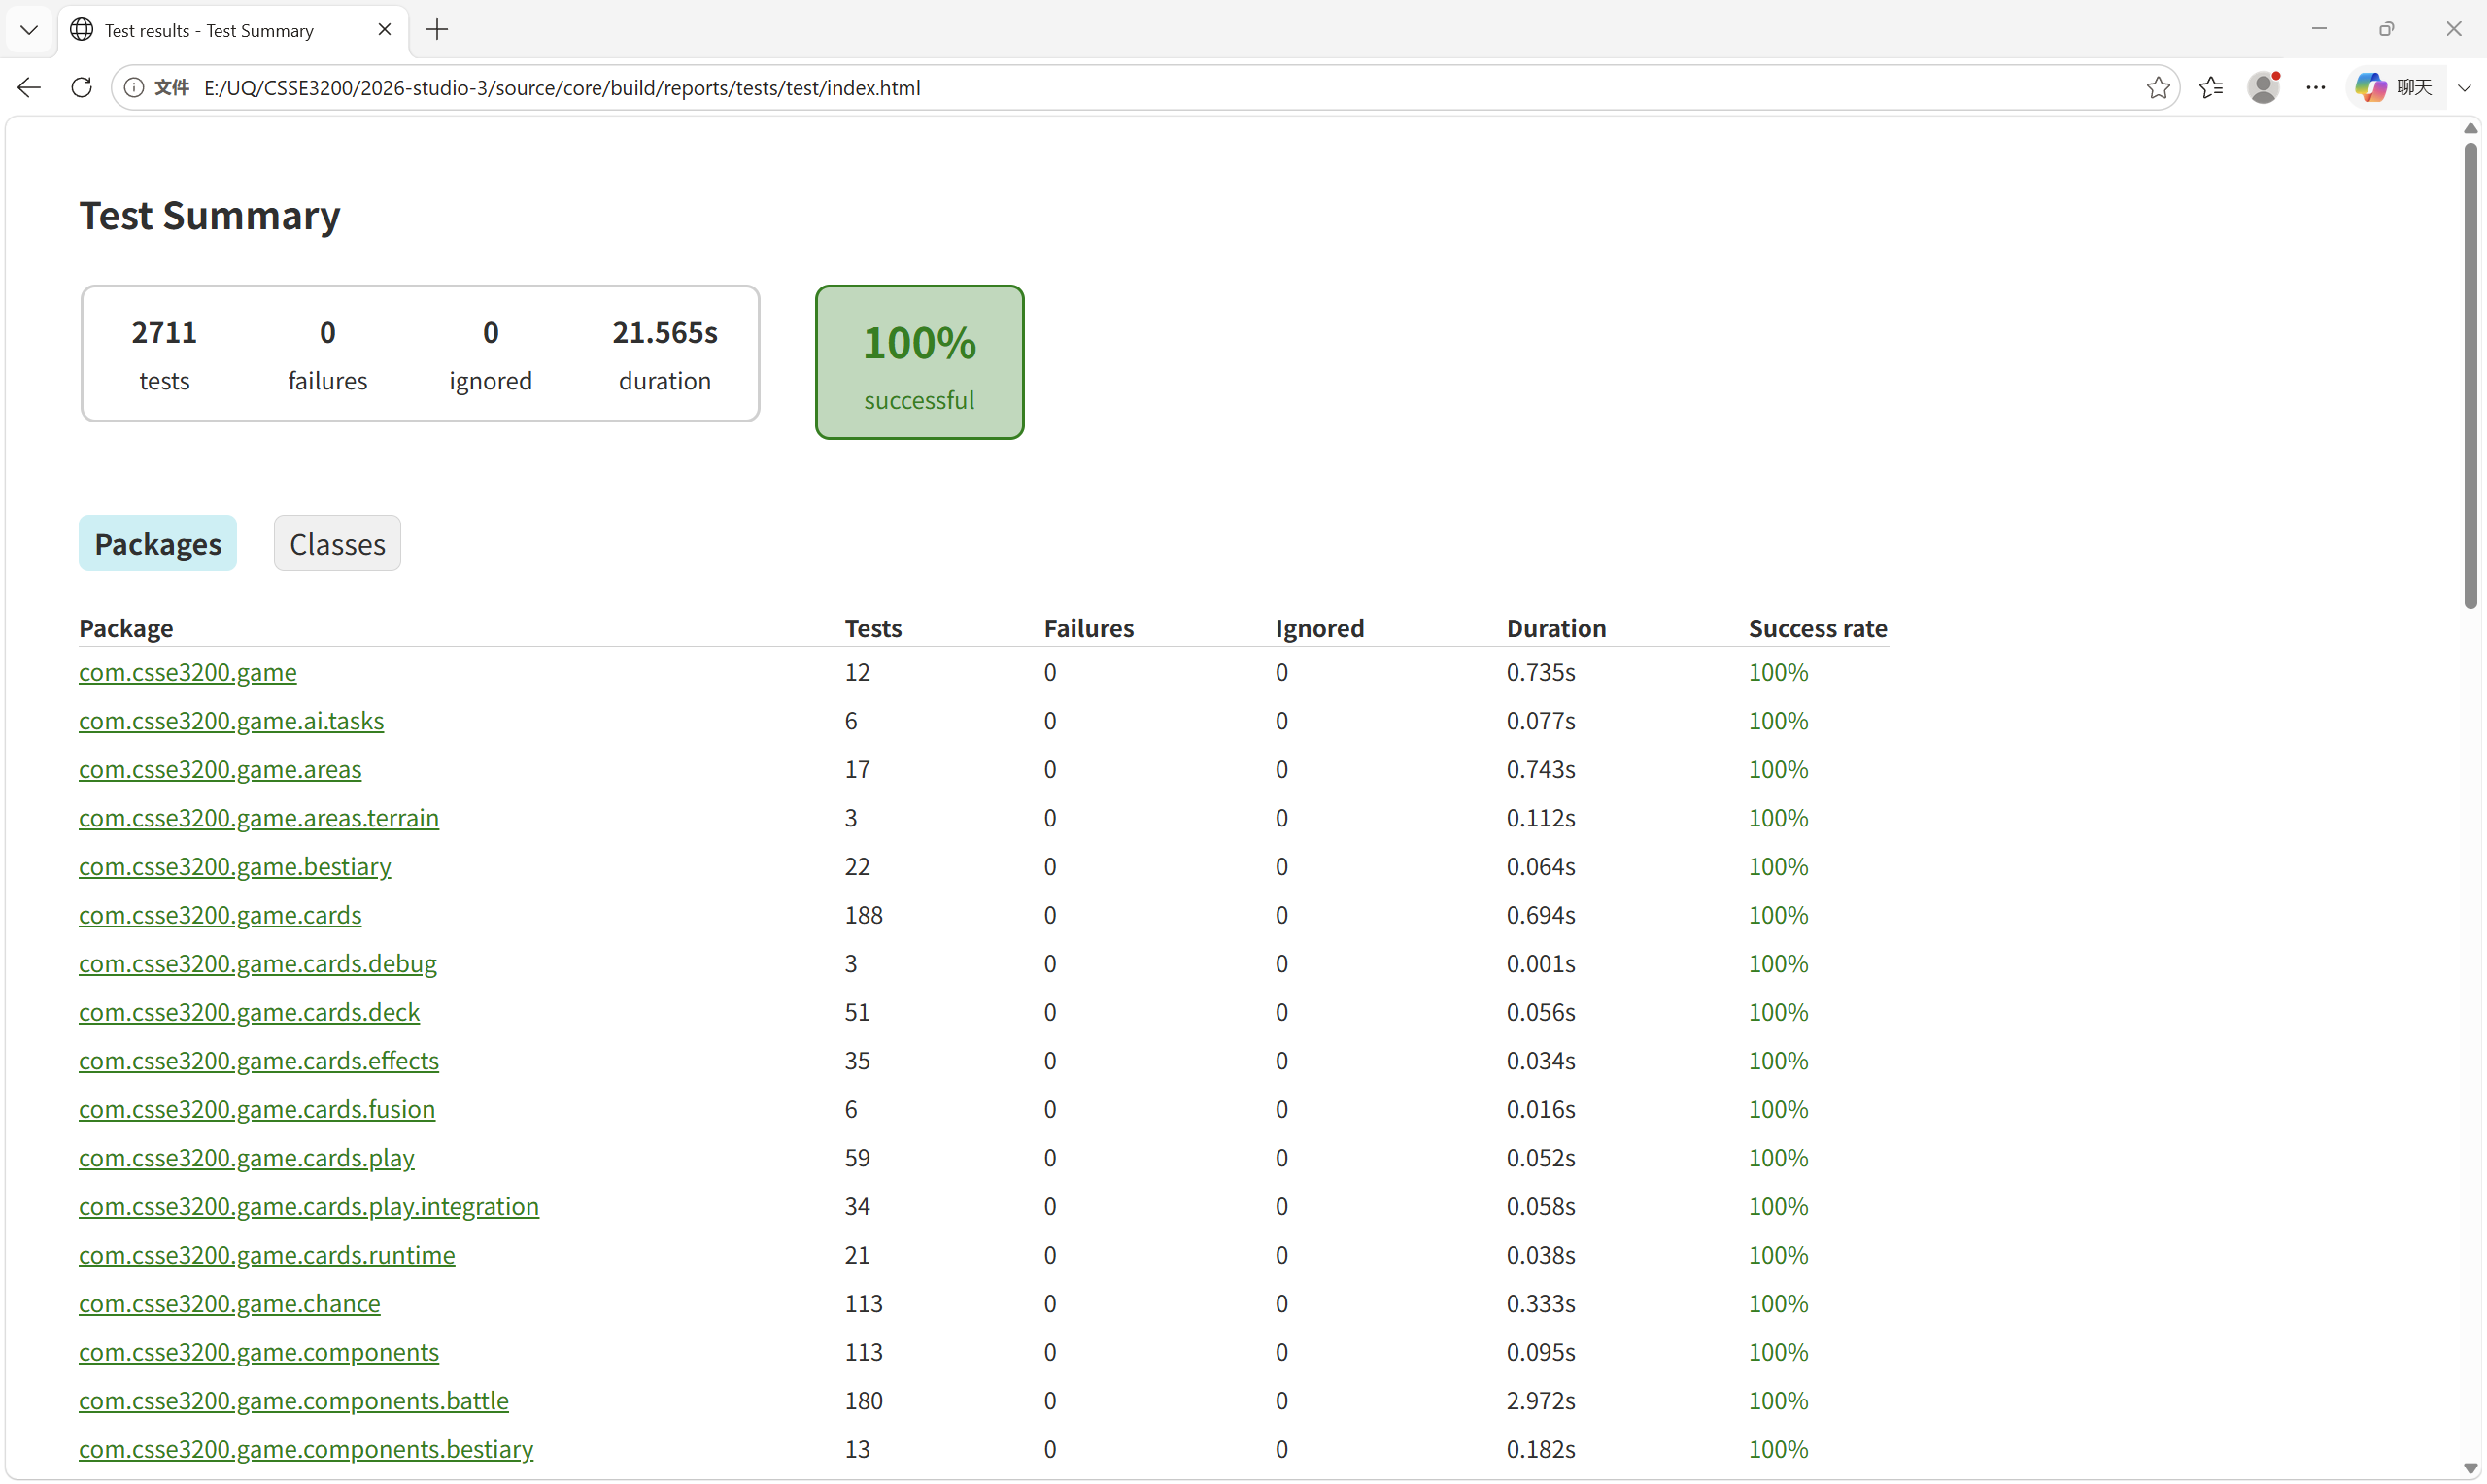This screenshot has width=2487, height=1484.
Task: Open com.csse3200.game.cards.play package
Action: (246, 1157)
